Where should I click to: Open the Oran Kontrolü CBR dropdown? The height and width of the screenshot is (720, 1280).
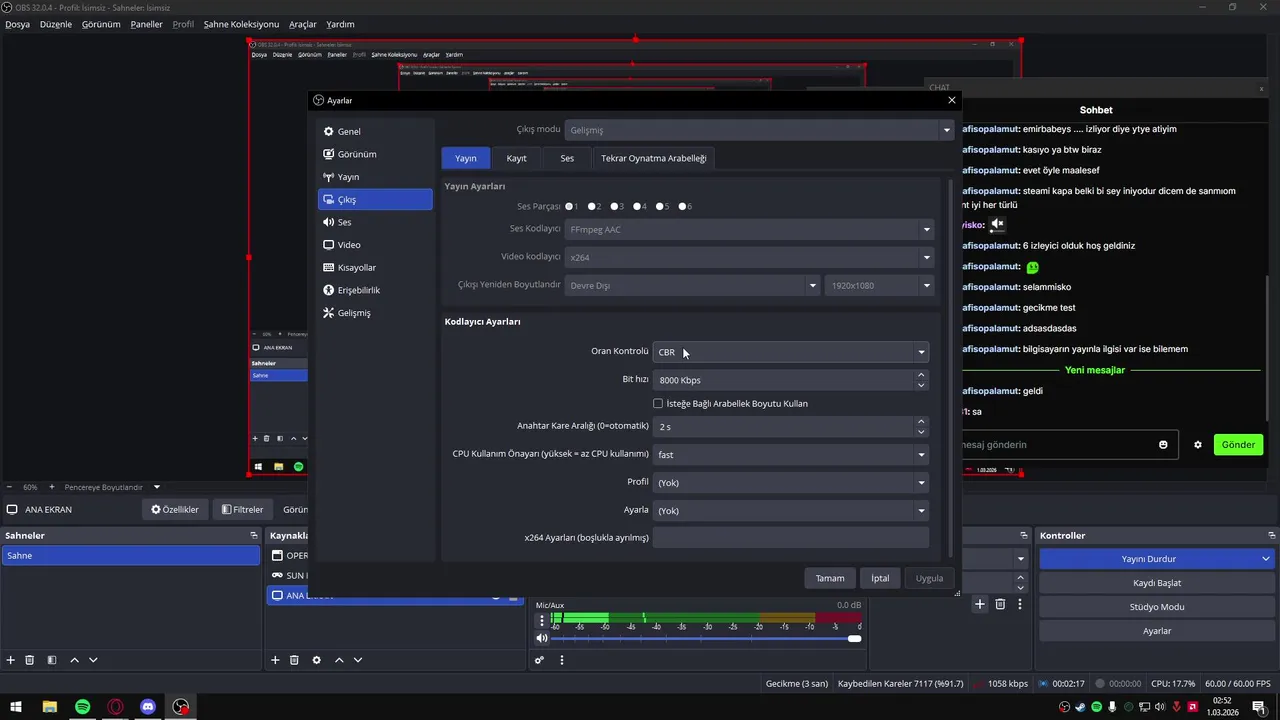click(x=790, y=352)
